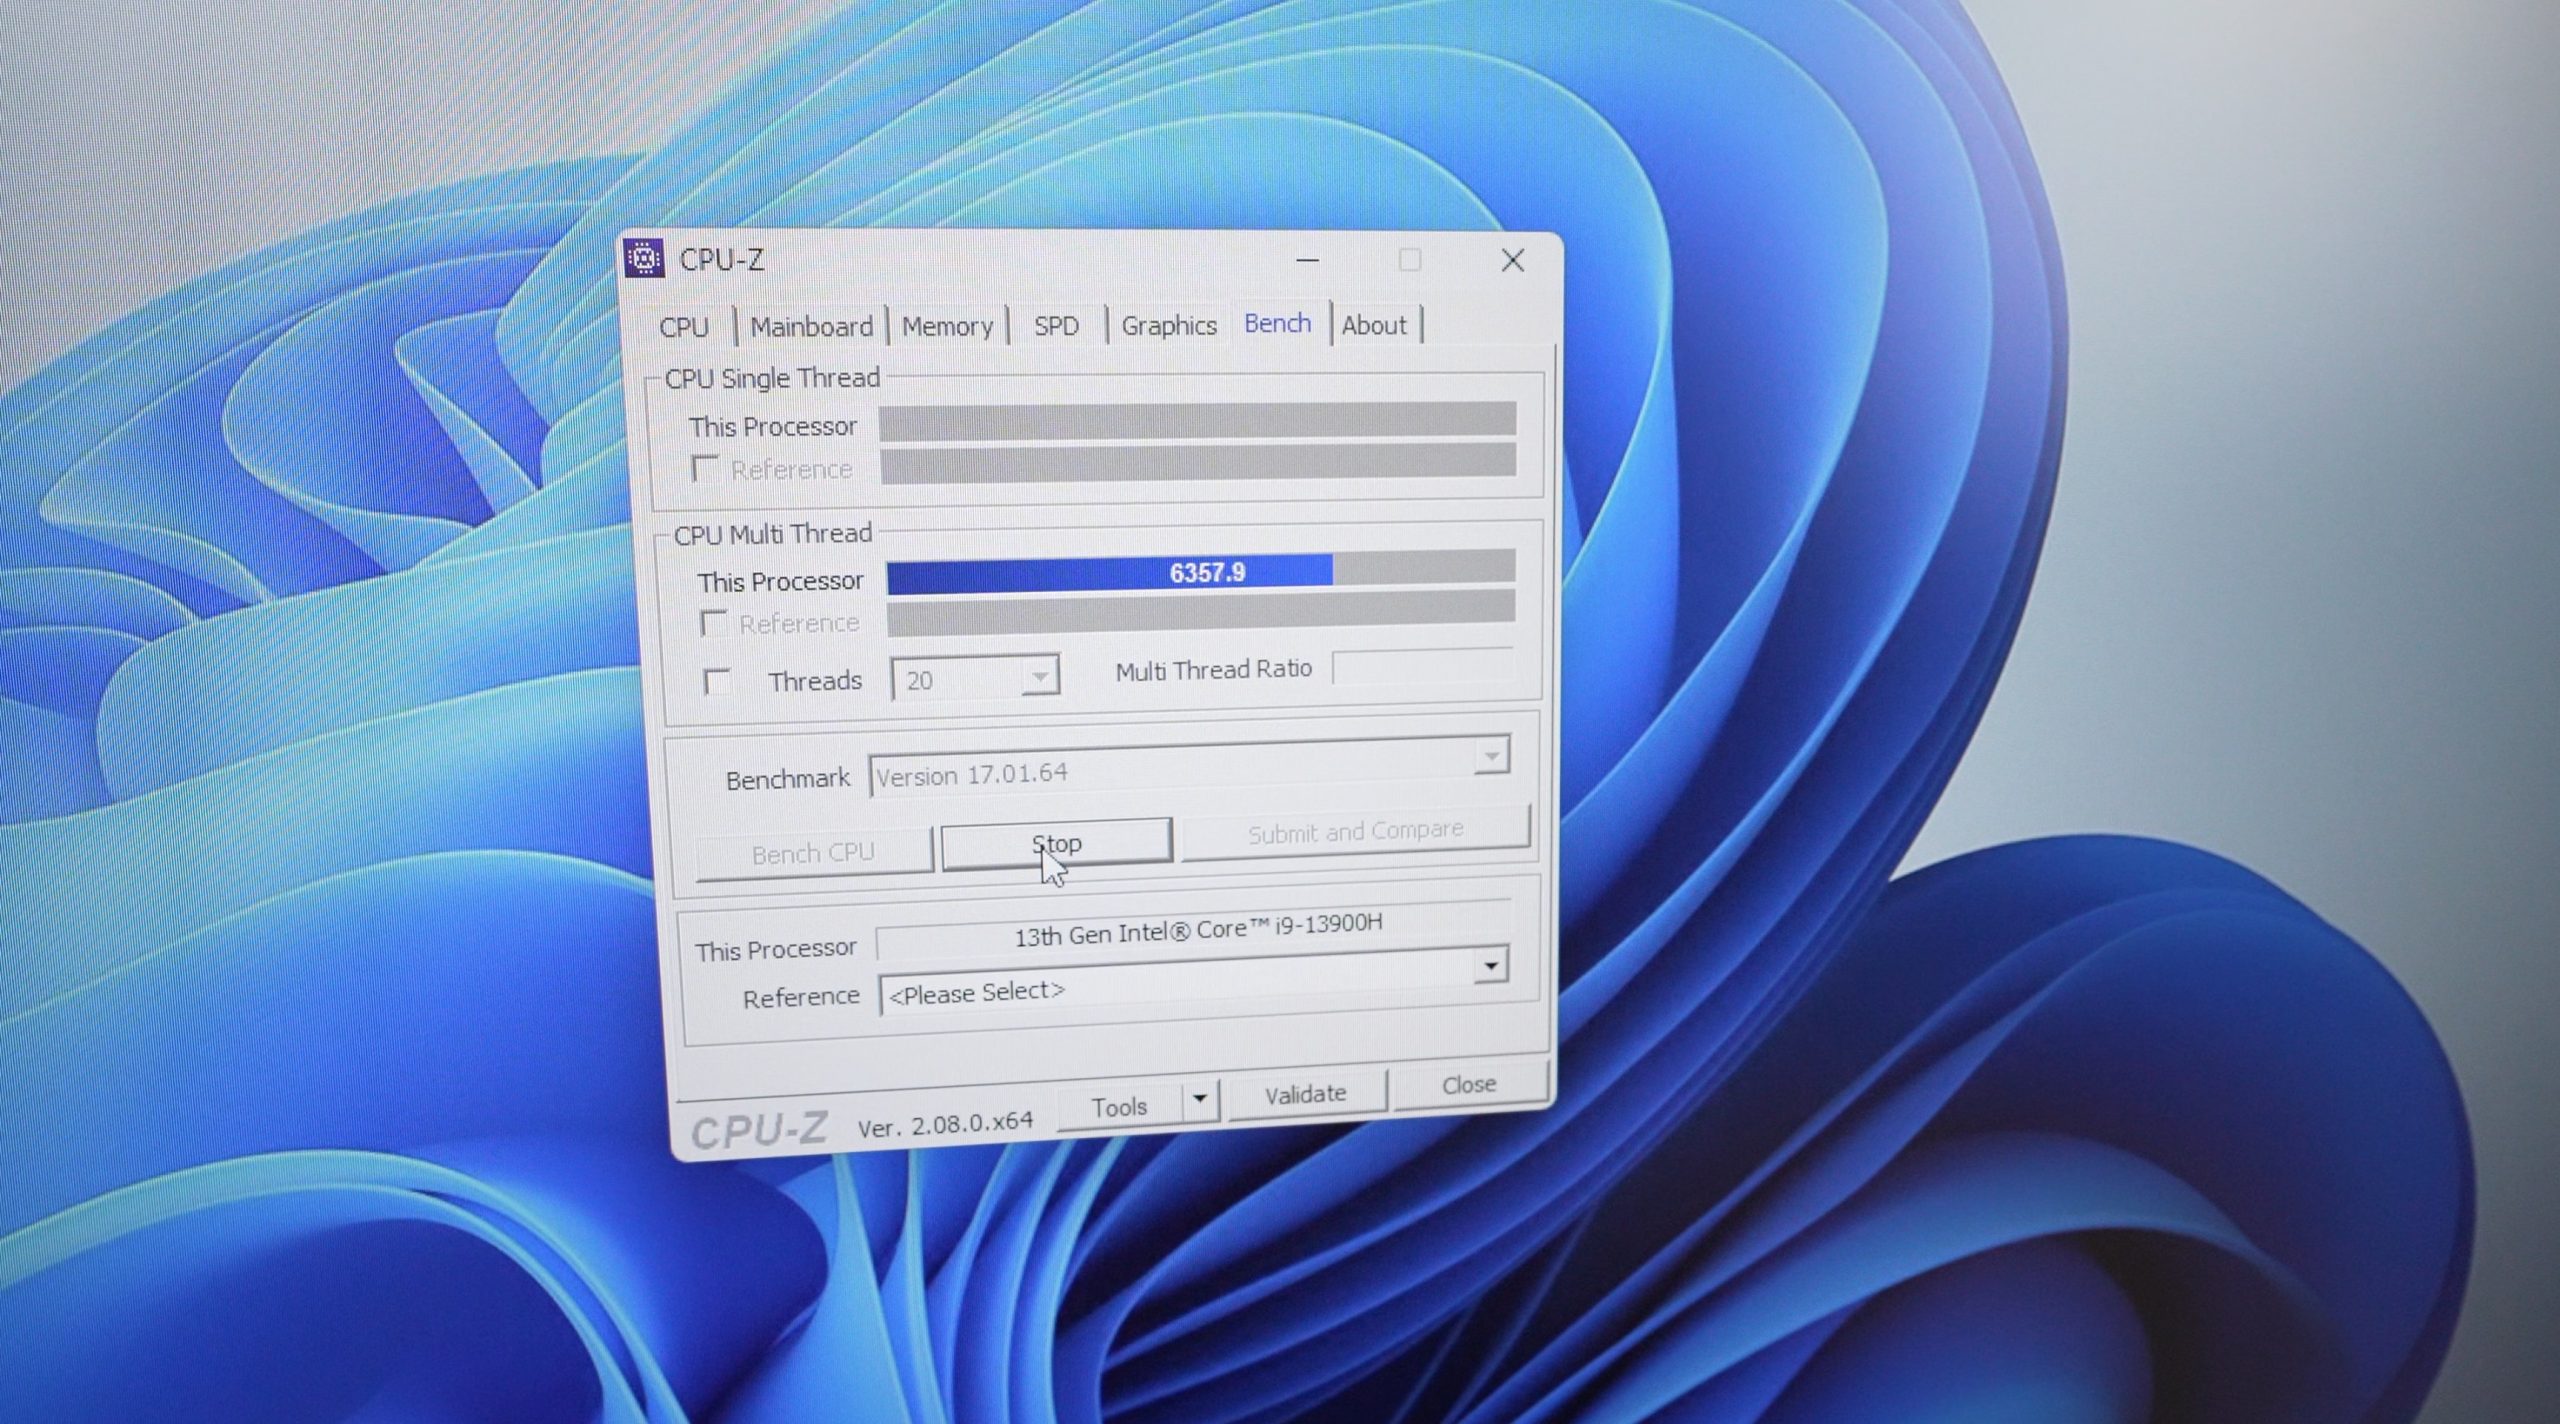Check Multi Thread Reference checkbox
This screenshot has width=2560, height=1424.
tap(713, 623)
